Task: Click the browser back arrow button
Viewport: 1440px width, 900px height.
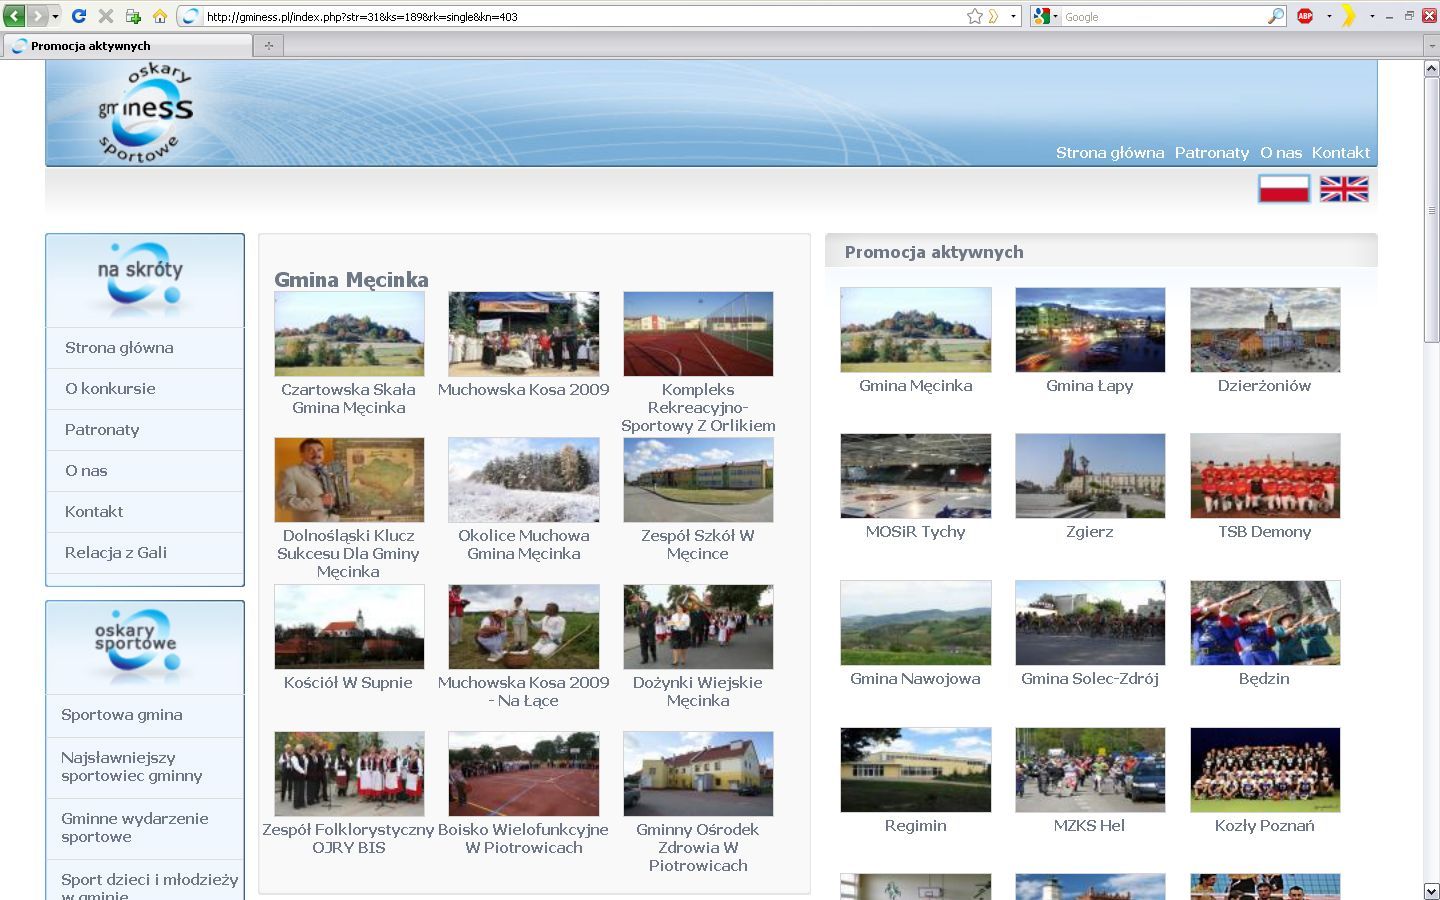Action: click(15, 16)
